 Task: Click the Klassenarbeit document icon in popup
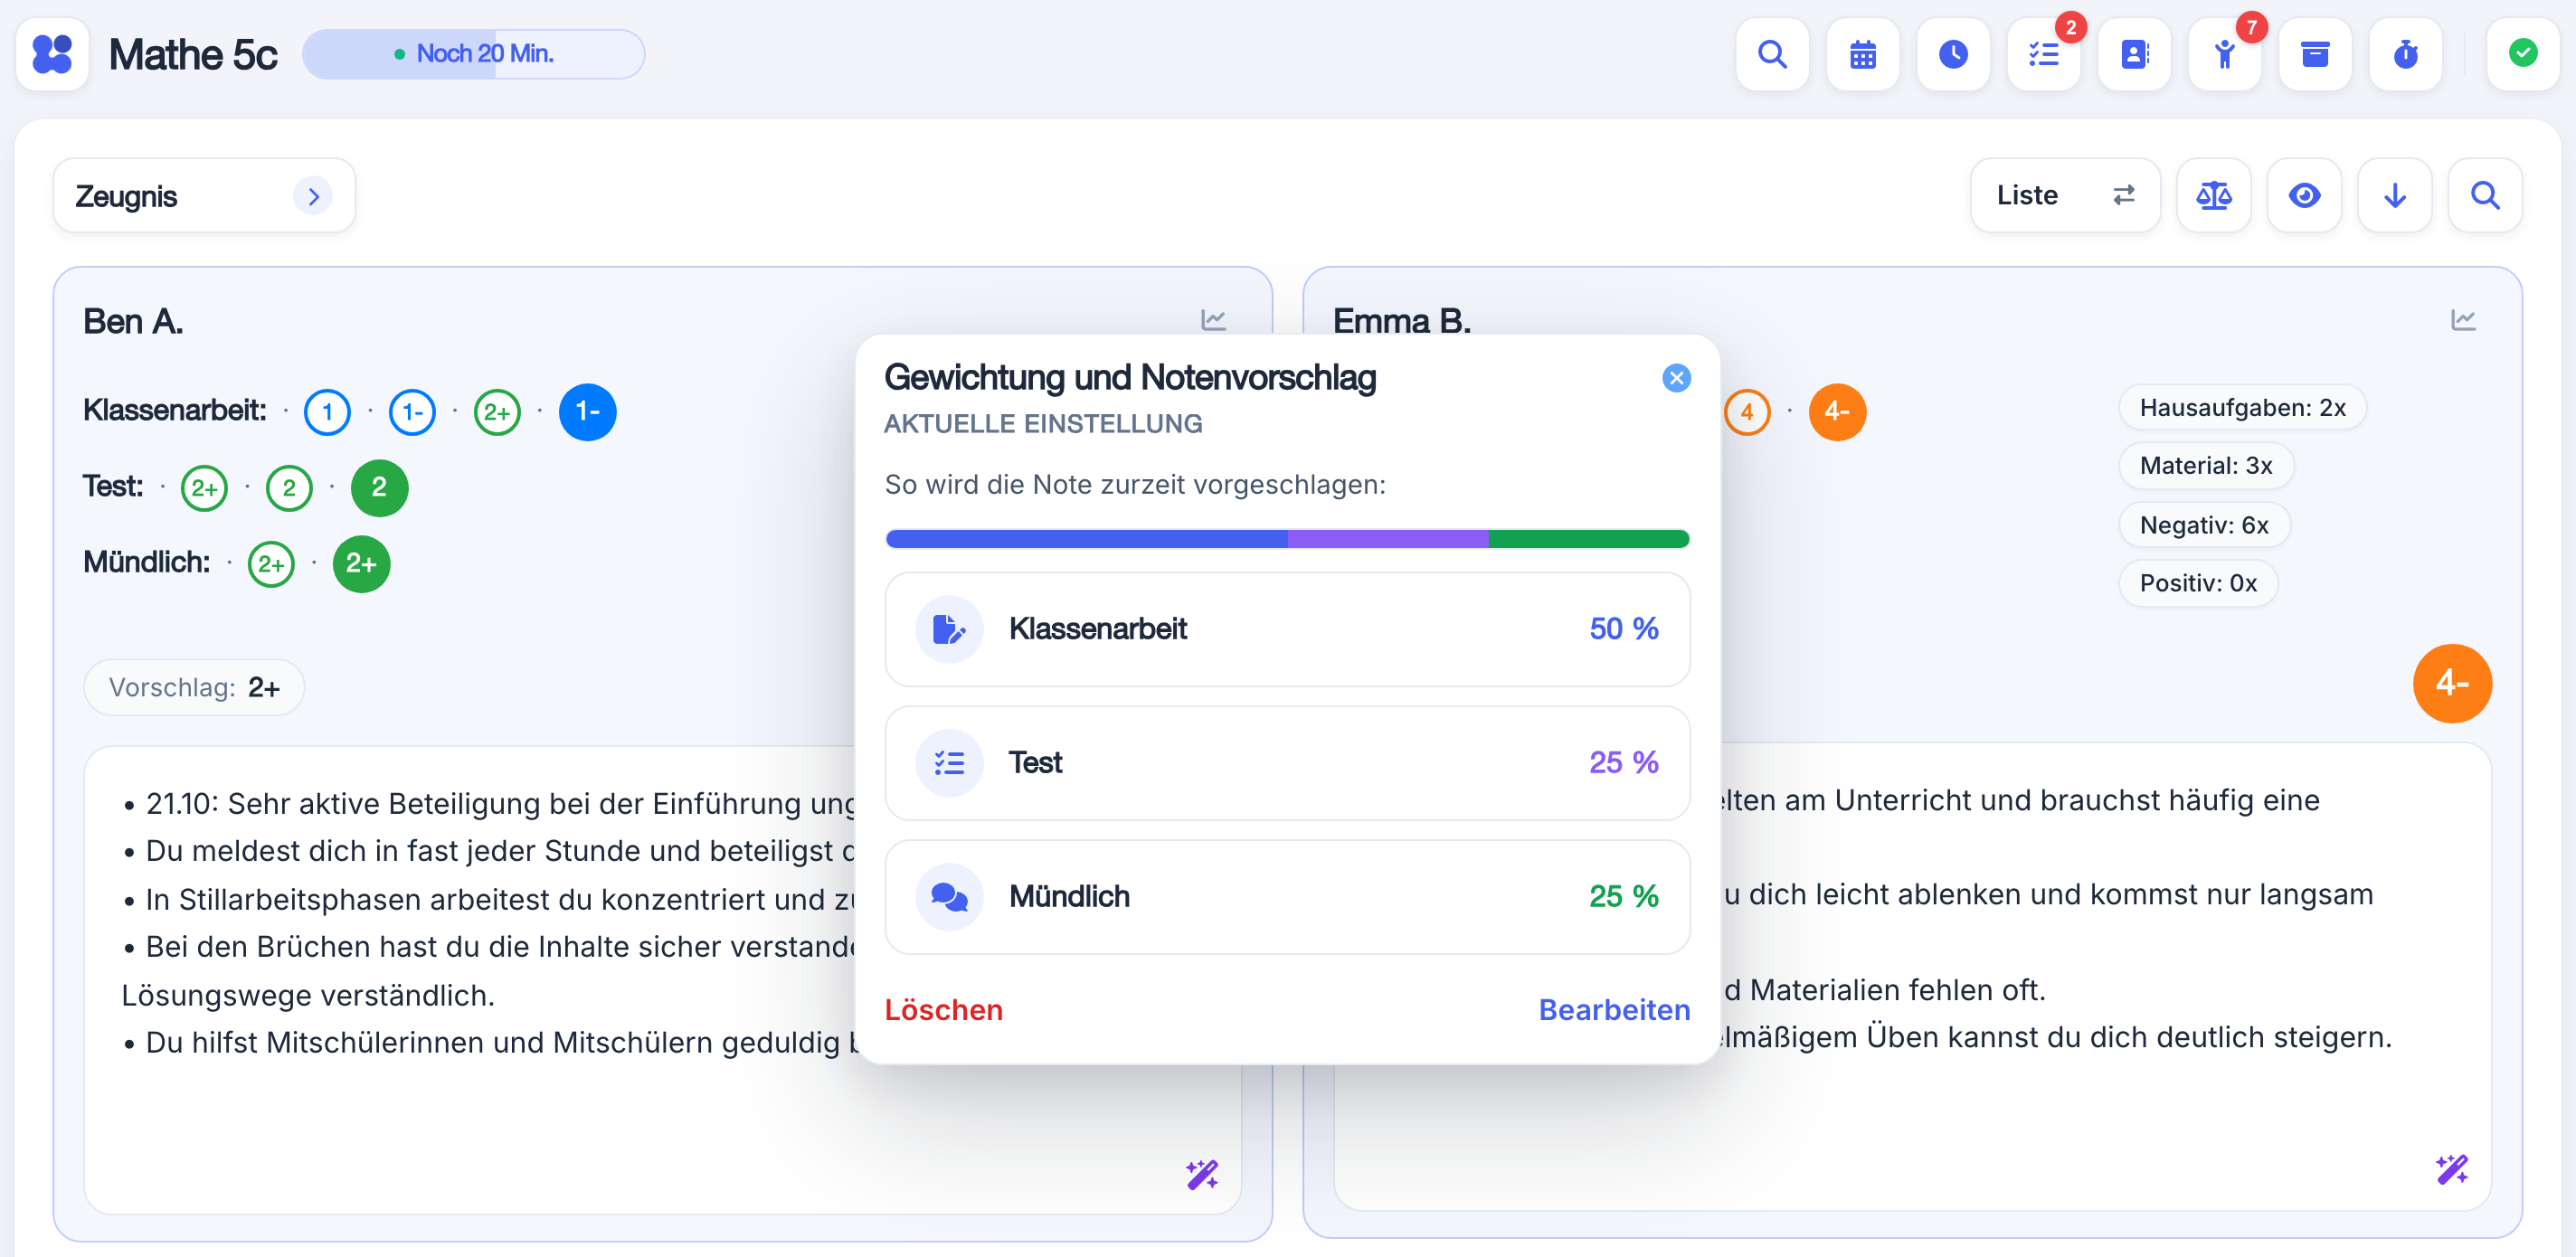(949, 629)
